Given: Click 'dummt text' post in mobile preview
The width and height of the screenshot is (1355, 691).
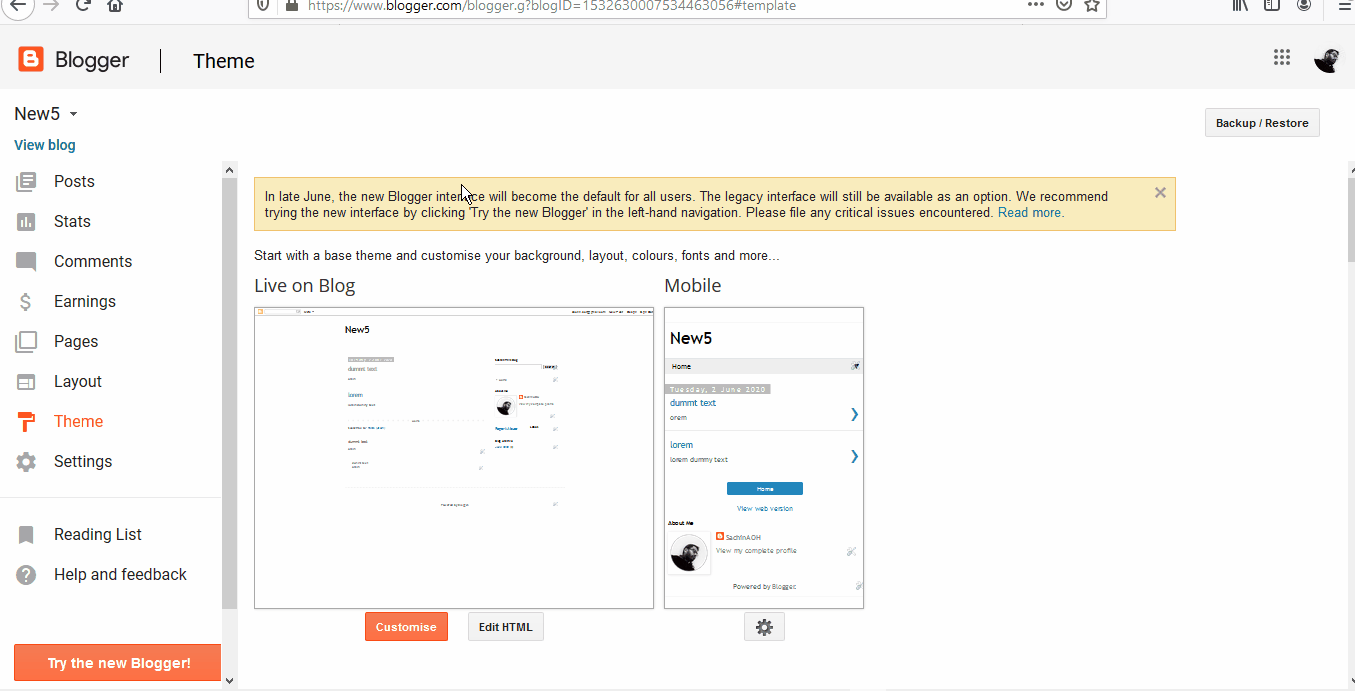Looking at the screenshot, I should (x=693, y=403).
